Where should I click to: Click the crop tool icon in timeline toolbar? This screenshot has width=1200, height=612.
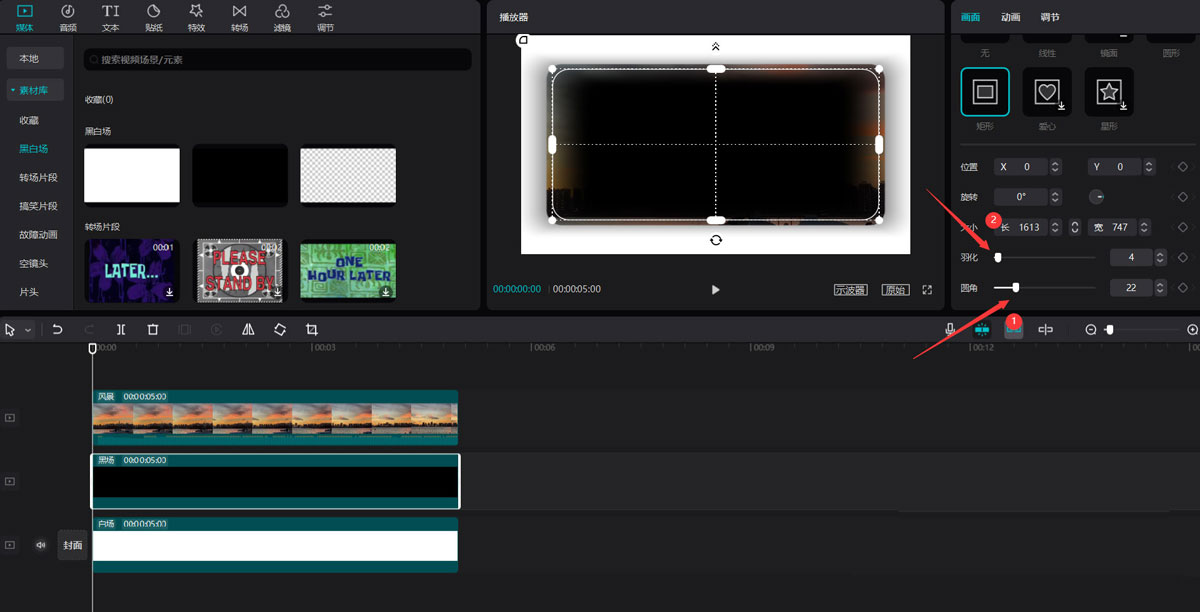tap(312, 329)
